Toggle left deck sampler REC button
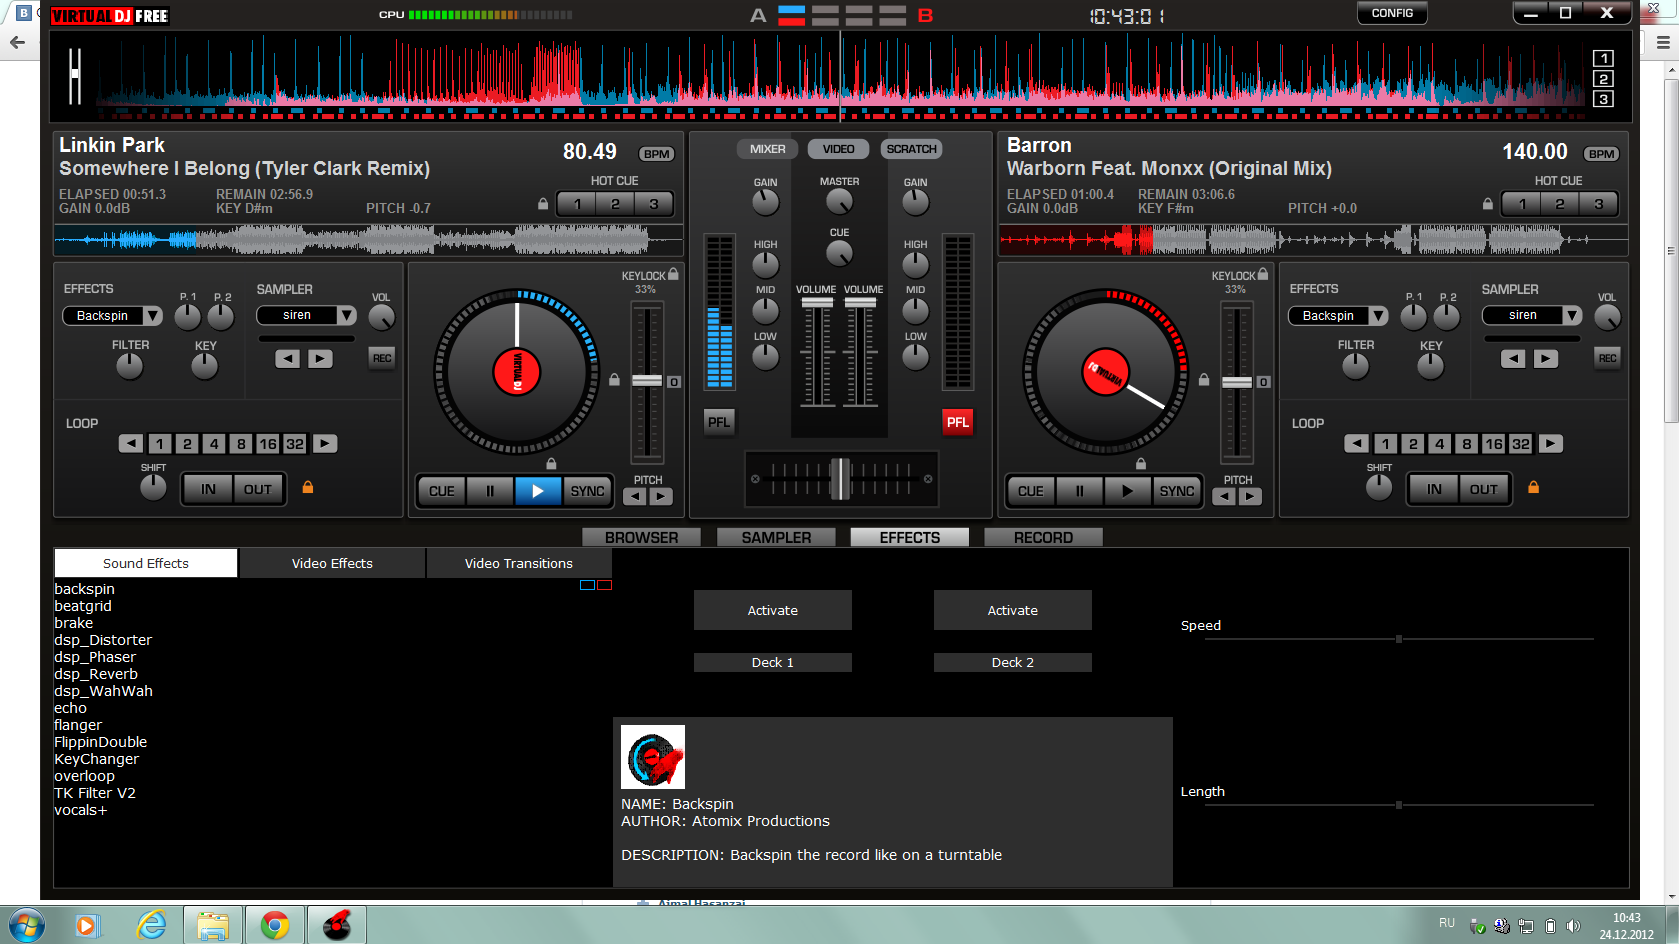This screenshot has height=944, width=1679. tap(382, 358)
